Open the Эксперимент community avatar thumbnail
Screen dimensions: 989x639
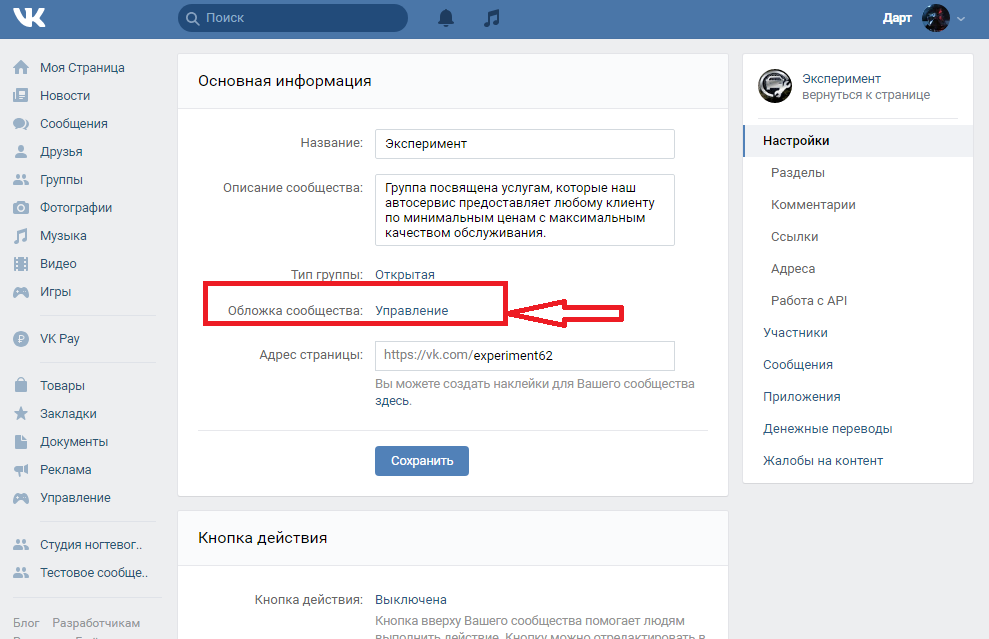[775, 86]
